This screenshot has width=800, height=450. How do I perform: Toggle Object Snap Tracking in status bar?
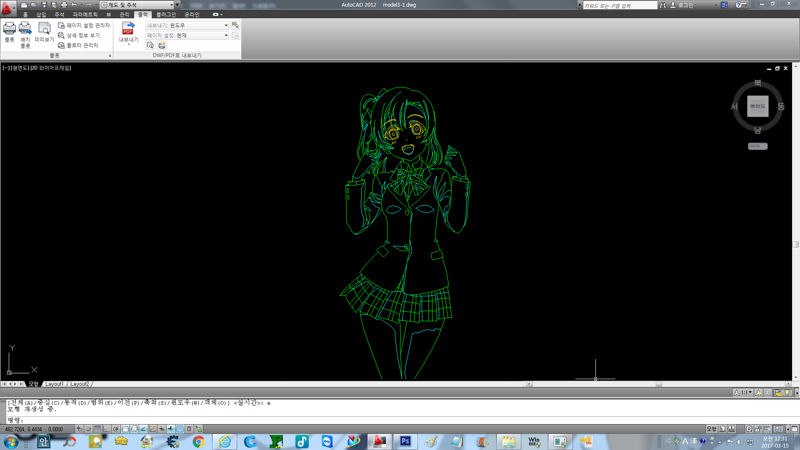143,429
